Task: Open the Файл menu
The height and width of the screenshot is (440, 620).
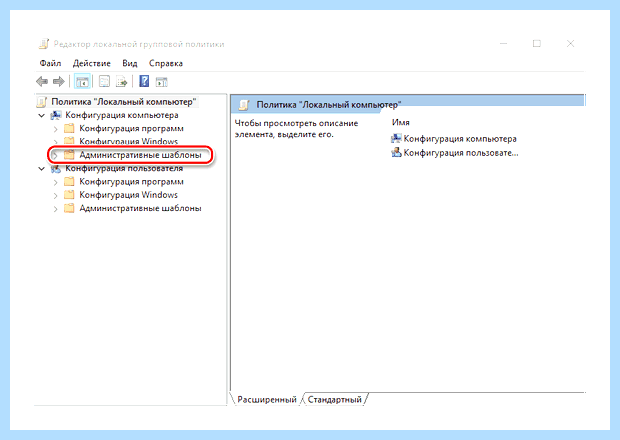Action: click(50, 63)
